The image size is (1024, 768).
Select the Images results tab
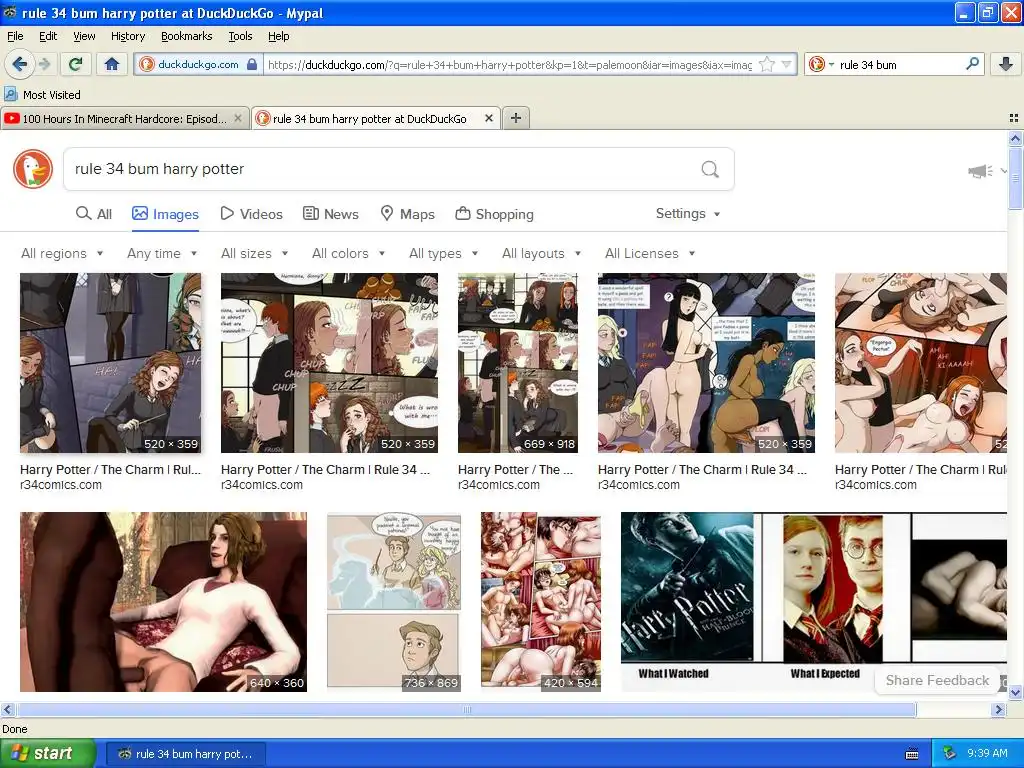pyautogui.click(x=165, y=214)
